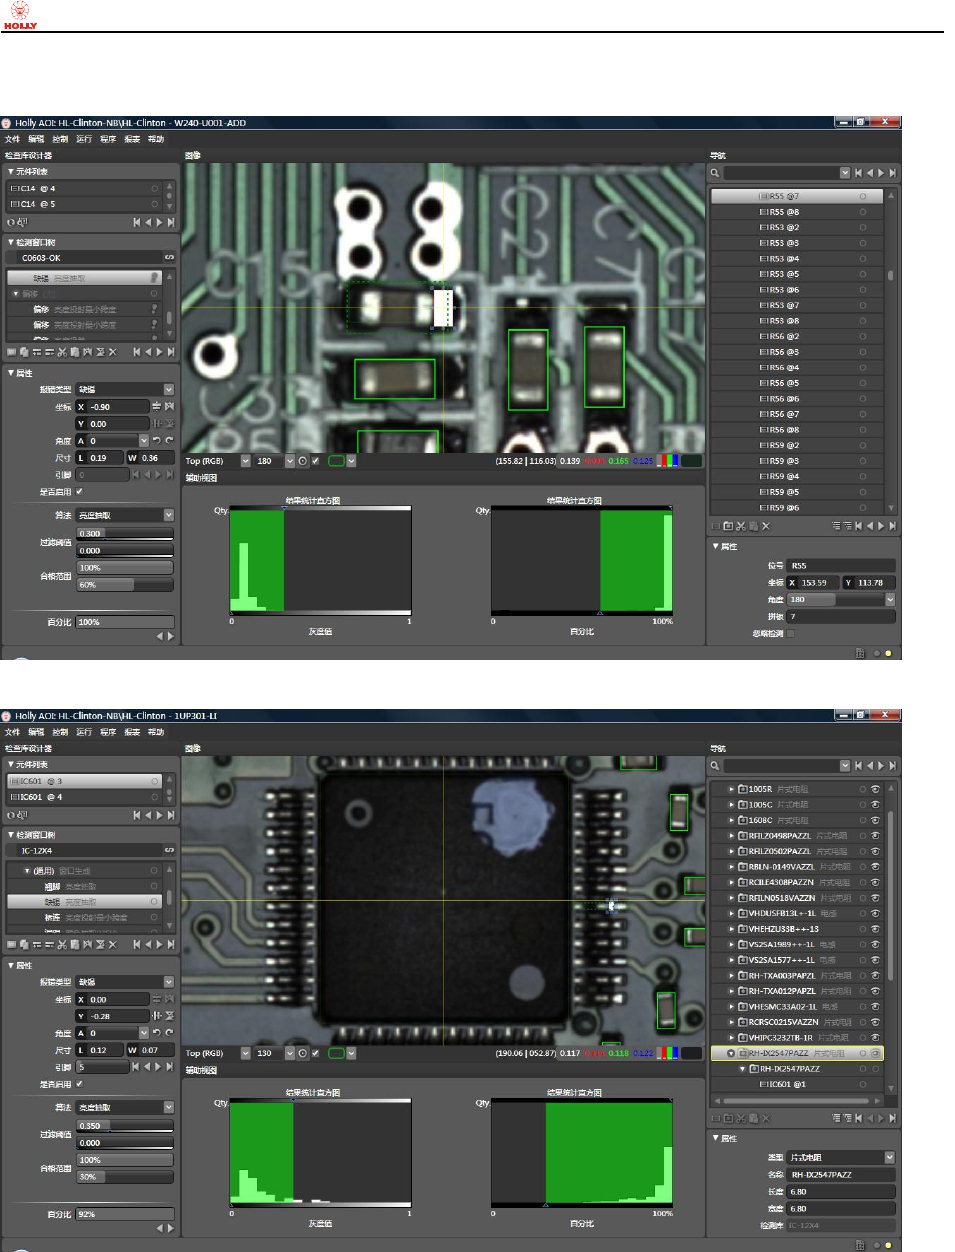The image size is (955, 1252).
Task: Click search magnifier icon in top navigation panel
Action: 716,173
